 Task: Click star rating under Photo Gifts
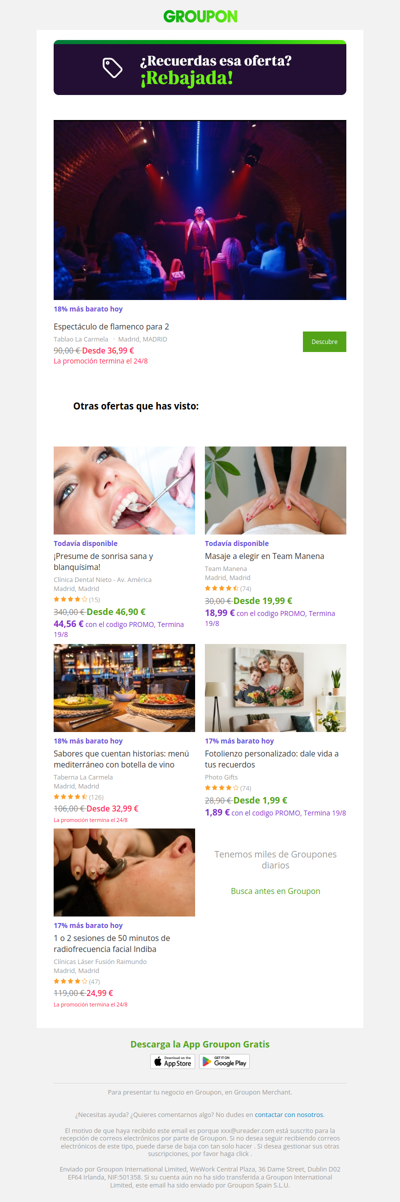click(x=221, y=787)
